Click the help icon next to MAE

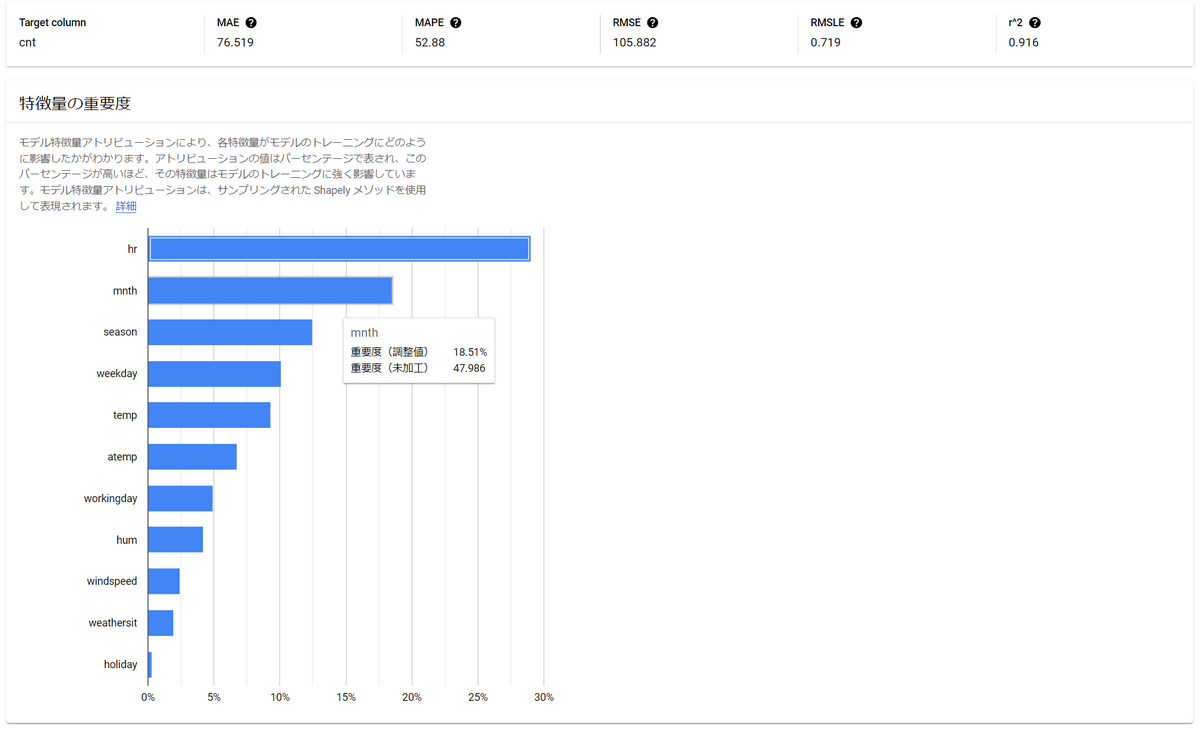[251, 23]
